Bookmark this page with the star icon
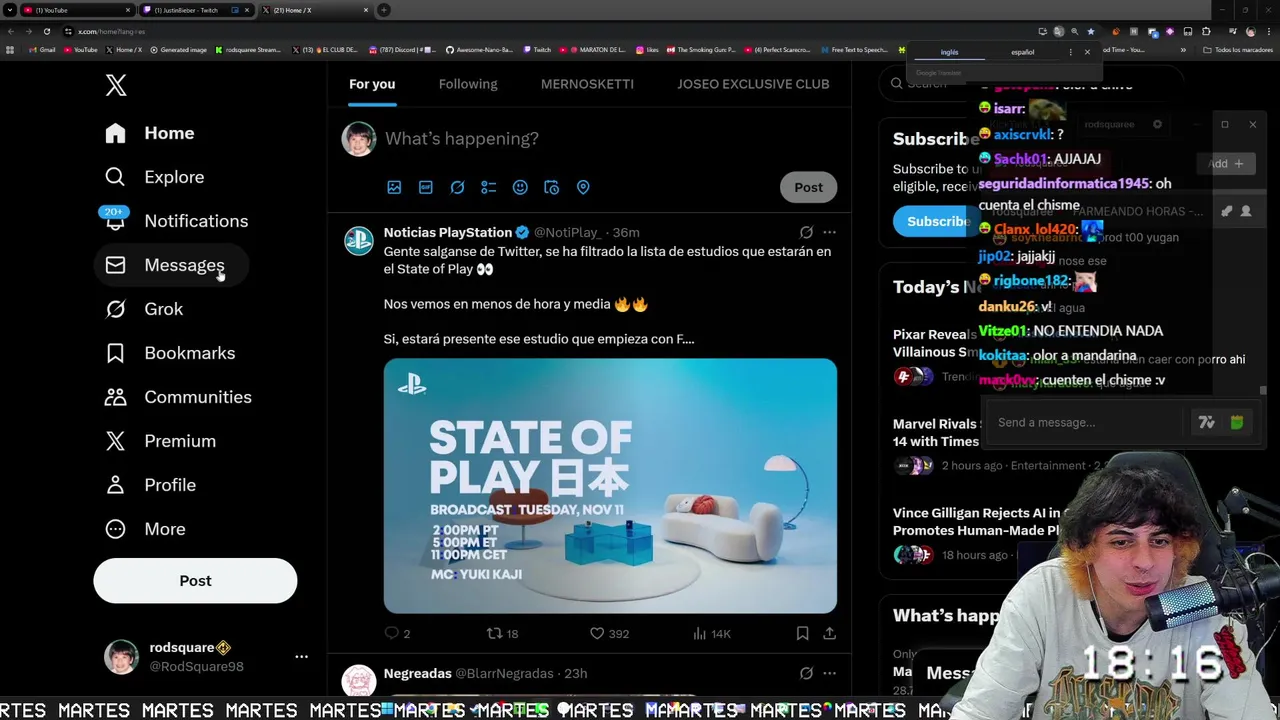 click(x=1090, y=31)
